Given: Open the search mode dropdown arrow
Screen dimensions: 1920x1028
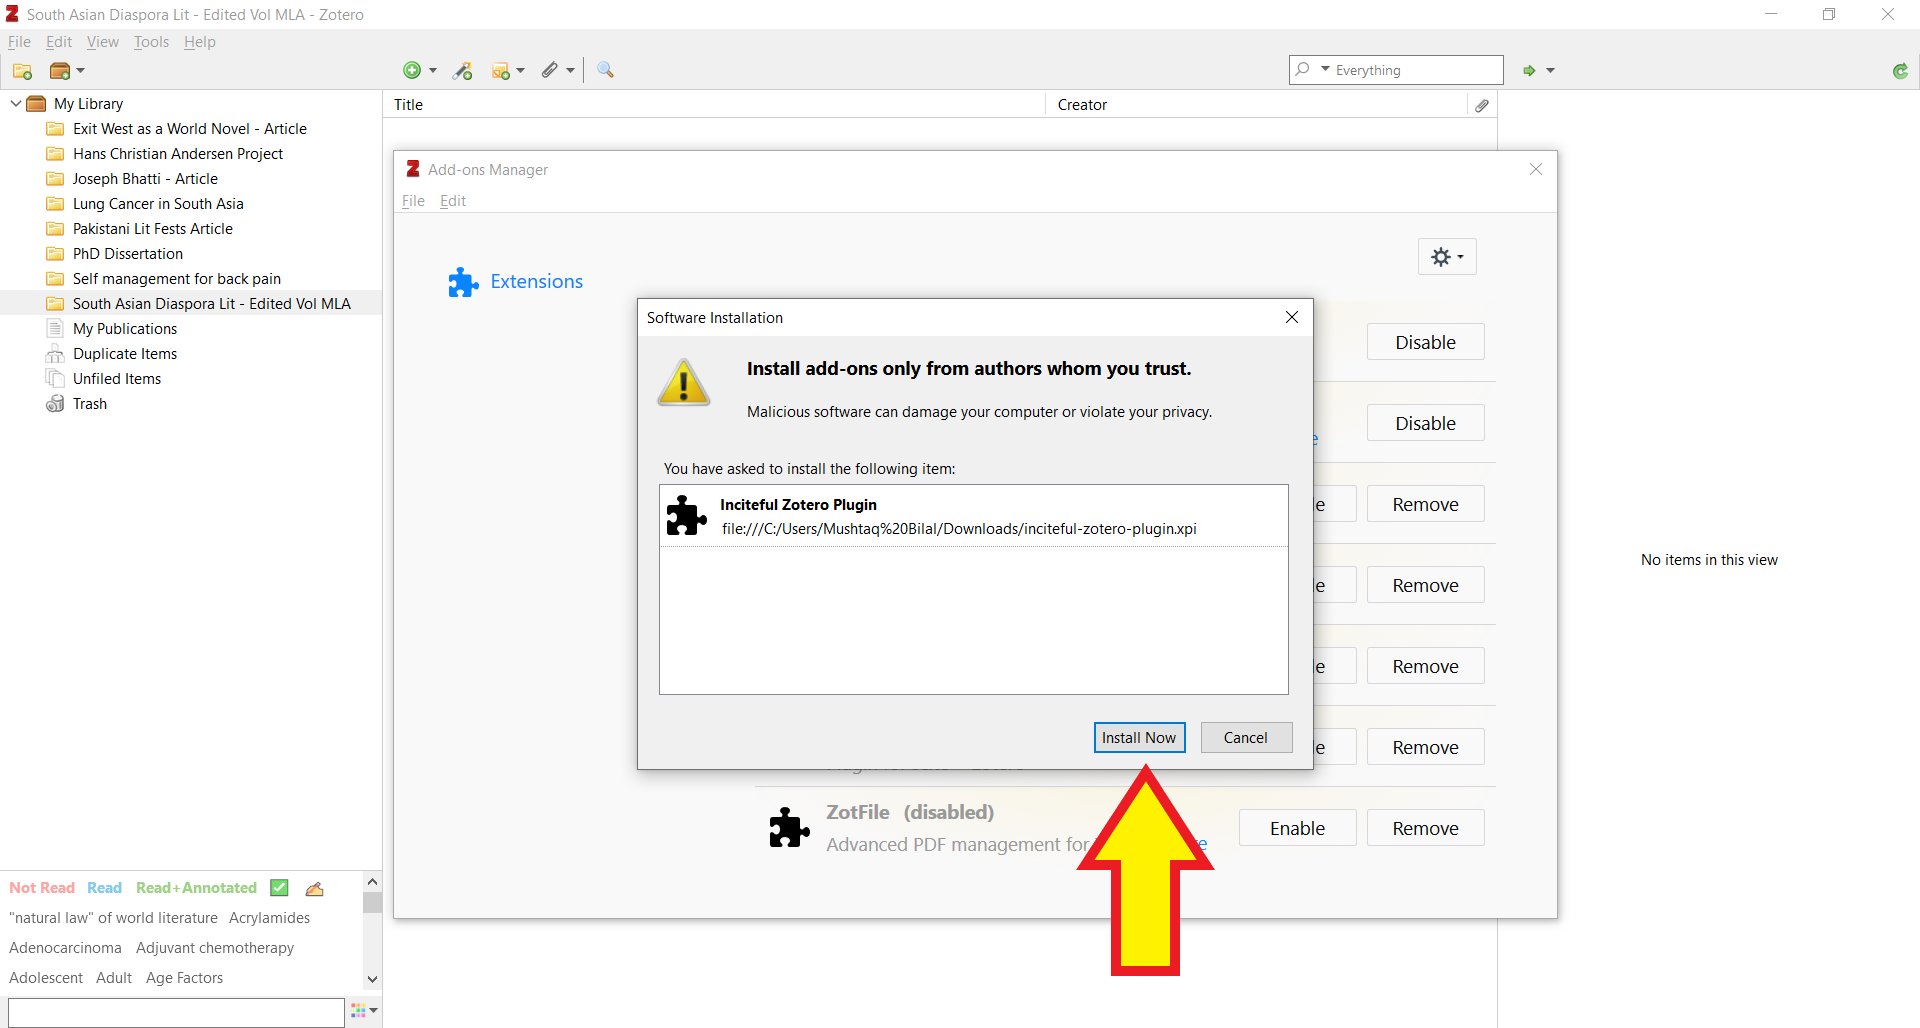Looking at the screenshot, I should click(1325, 69).
